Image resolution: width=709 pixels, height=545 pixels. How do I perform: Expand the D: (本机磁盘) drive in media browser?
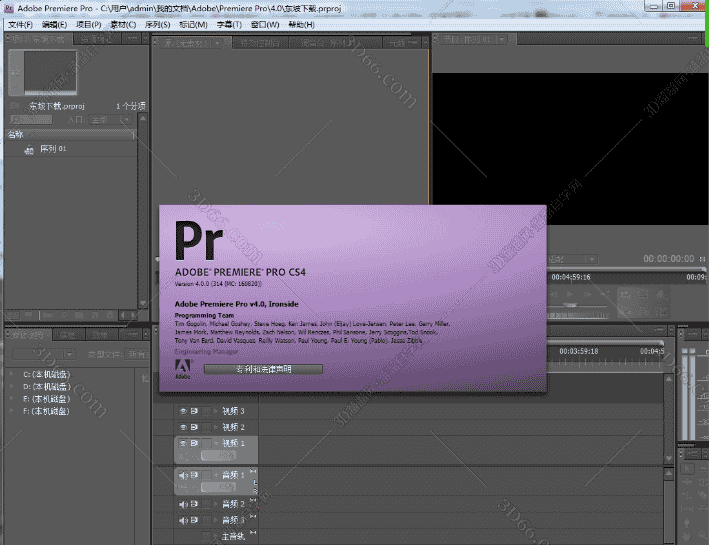11,387
